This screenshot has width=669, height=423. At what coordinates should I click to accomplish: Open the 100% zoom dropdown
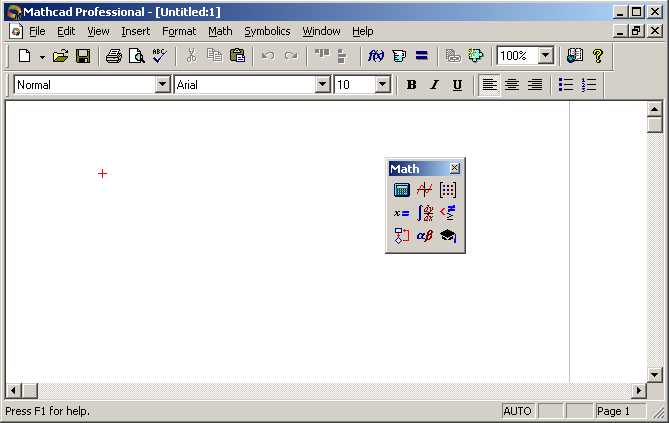[x=545, y=56]
